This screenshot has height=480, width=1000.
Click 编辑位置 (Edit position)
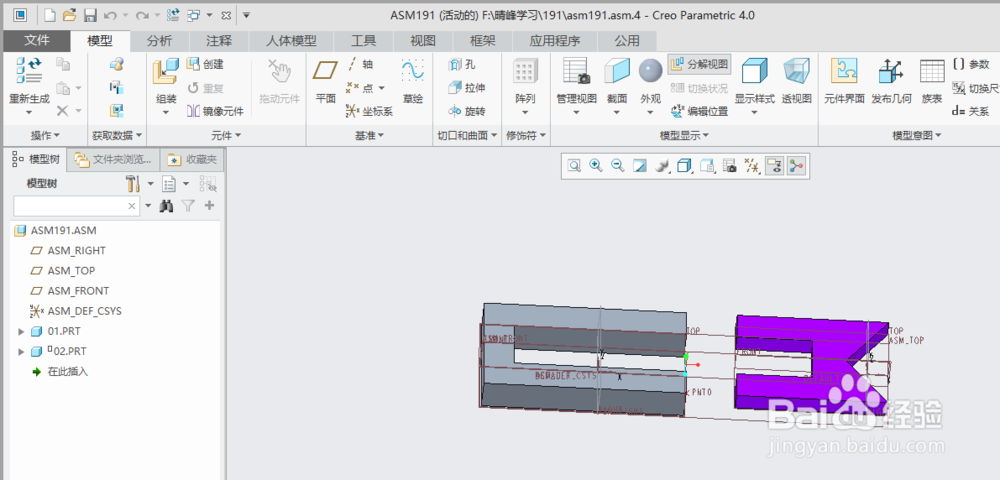coord(700,112)
